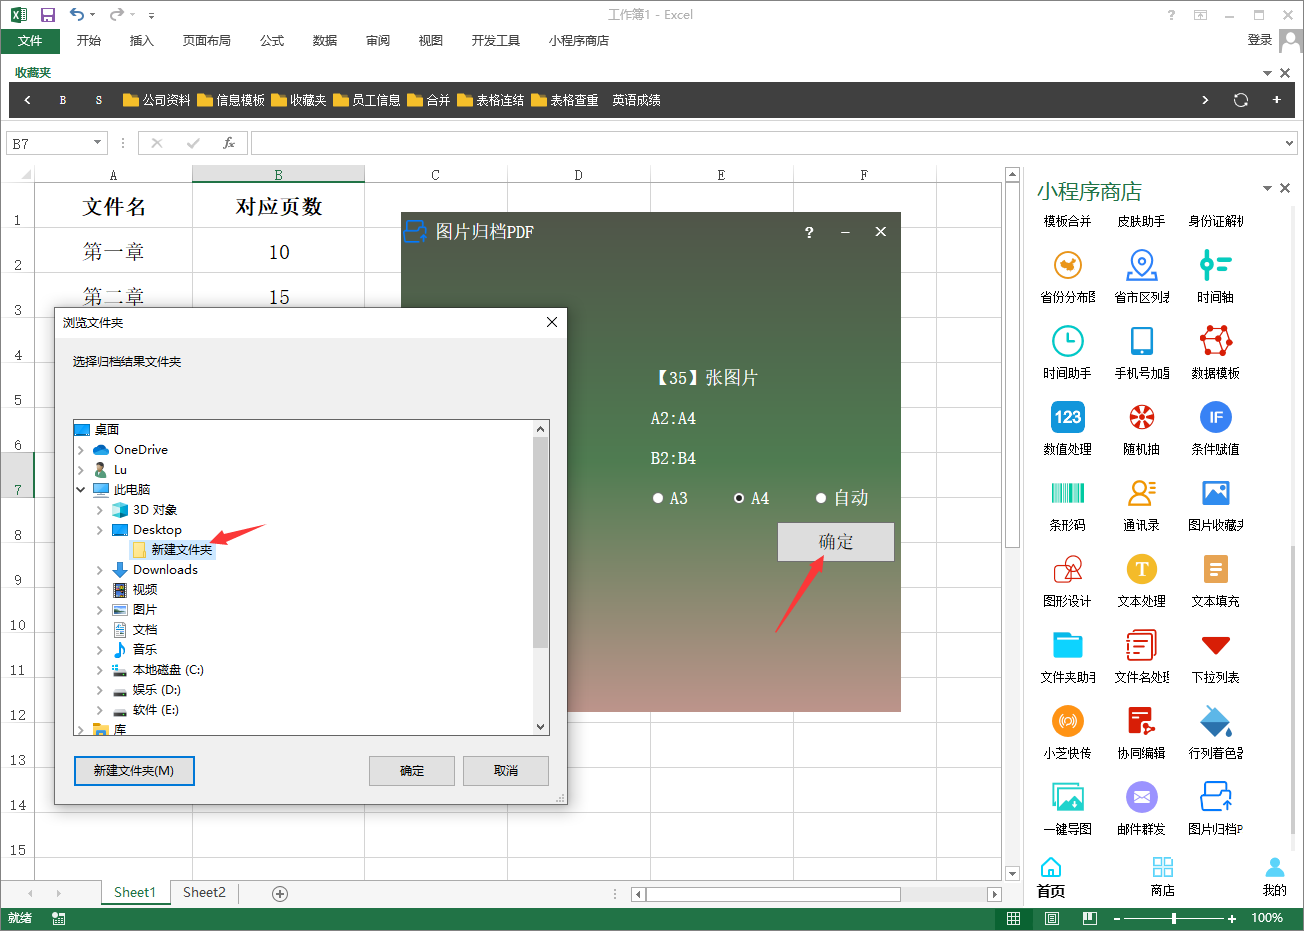Launch the 一键导图 image icon
1304x931 pixels.
pyautogui.click(x=1068, y=797)
